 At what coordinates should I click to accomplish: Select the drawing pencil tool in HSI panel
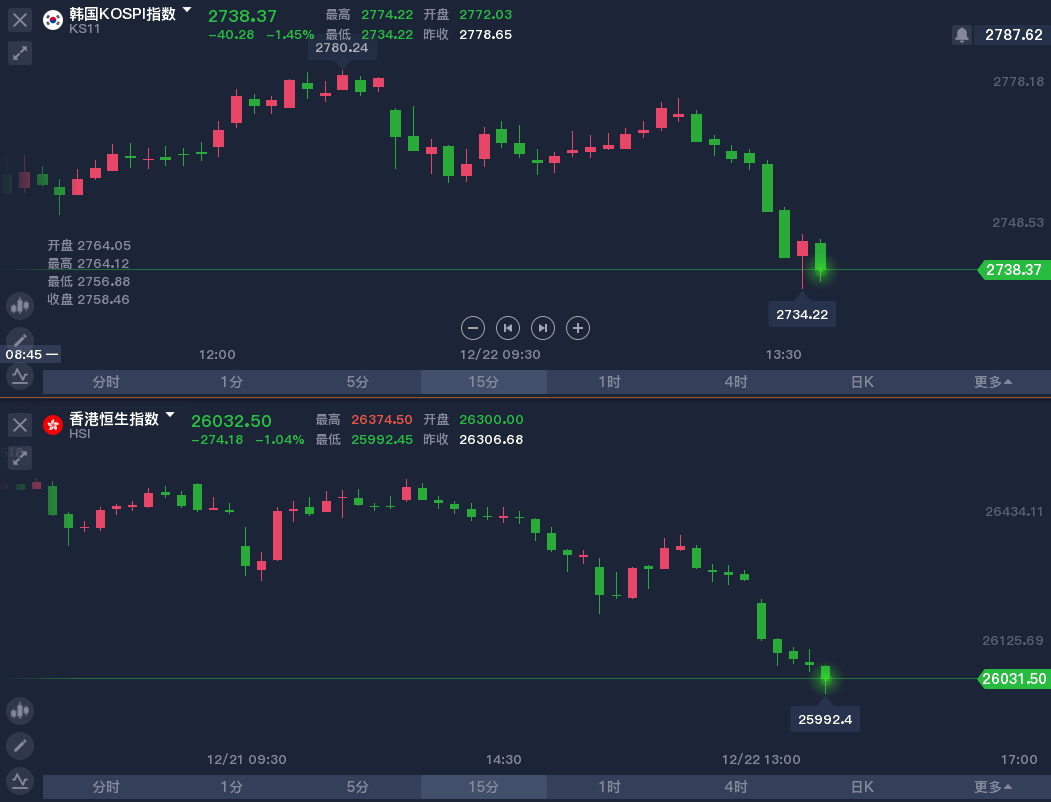tap(20, 746)
